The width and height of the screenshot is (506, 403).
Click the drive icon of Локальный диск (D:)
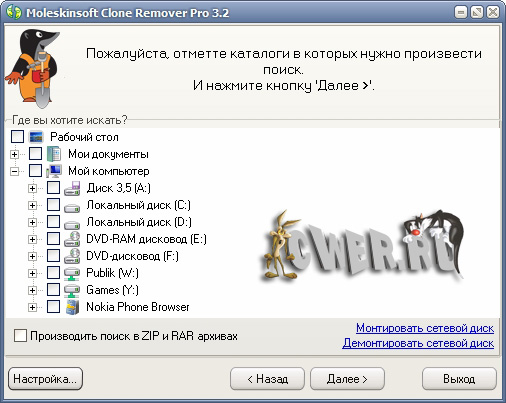(x=72, y=225)
